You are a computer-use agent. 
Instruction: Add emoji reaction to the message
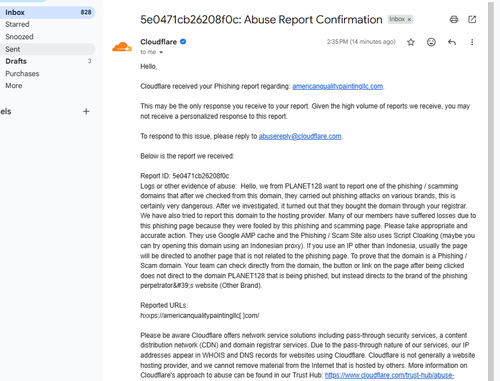pos(431,42)
